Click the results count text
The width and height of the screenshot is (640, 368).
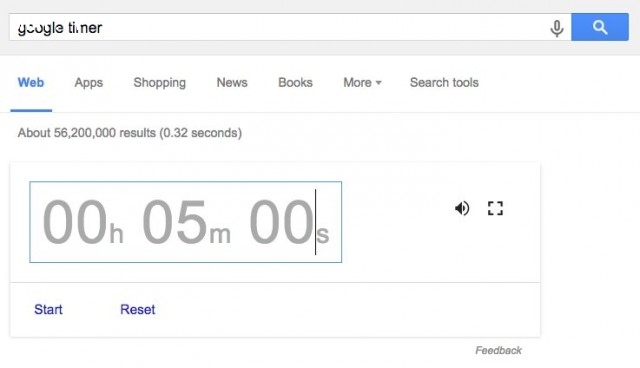pyautogui.click(x=130, y=133)
